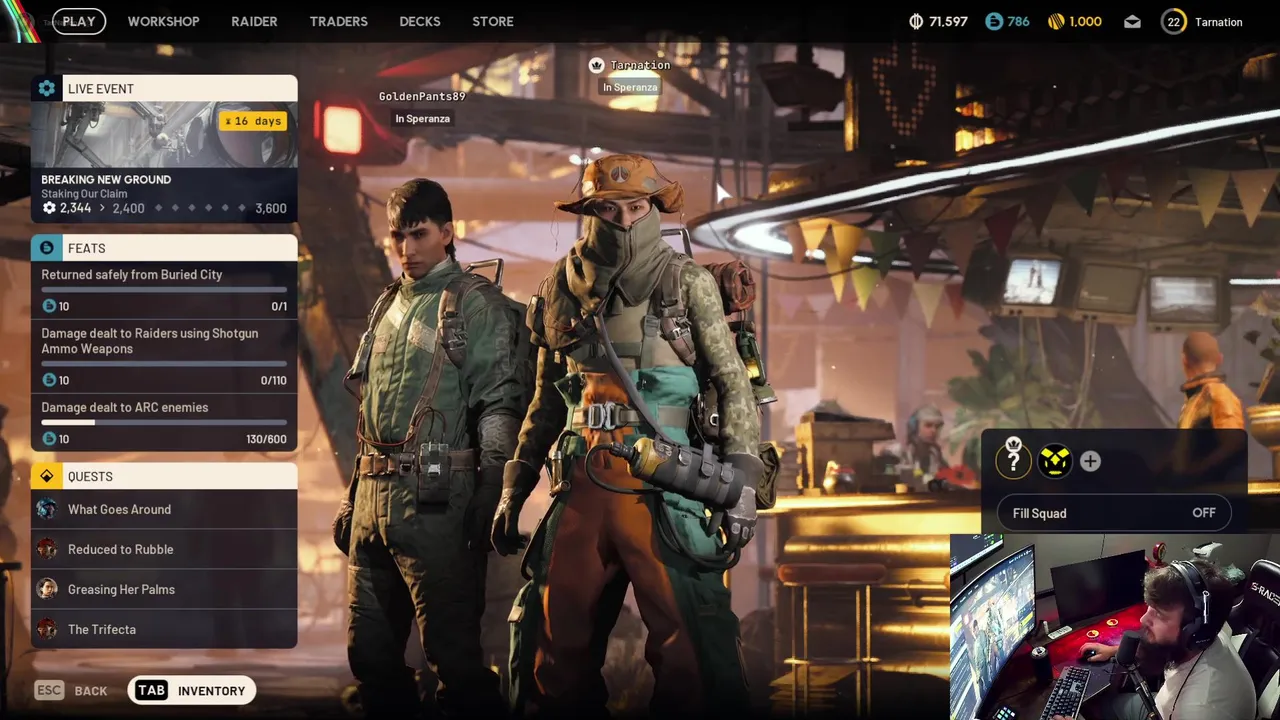Screen dimensions: 1280x720
Task: Open INVENTORY with the TAB button
Action: (x=191, y=690)
